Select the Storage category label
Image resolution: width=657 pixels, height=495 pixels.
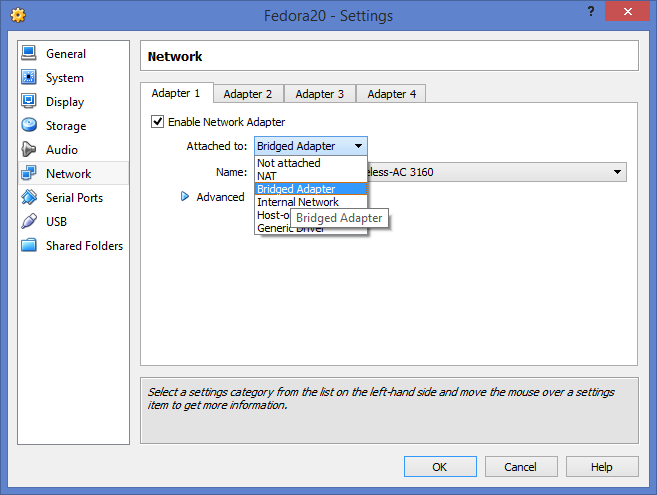coord(66,126)
